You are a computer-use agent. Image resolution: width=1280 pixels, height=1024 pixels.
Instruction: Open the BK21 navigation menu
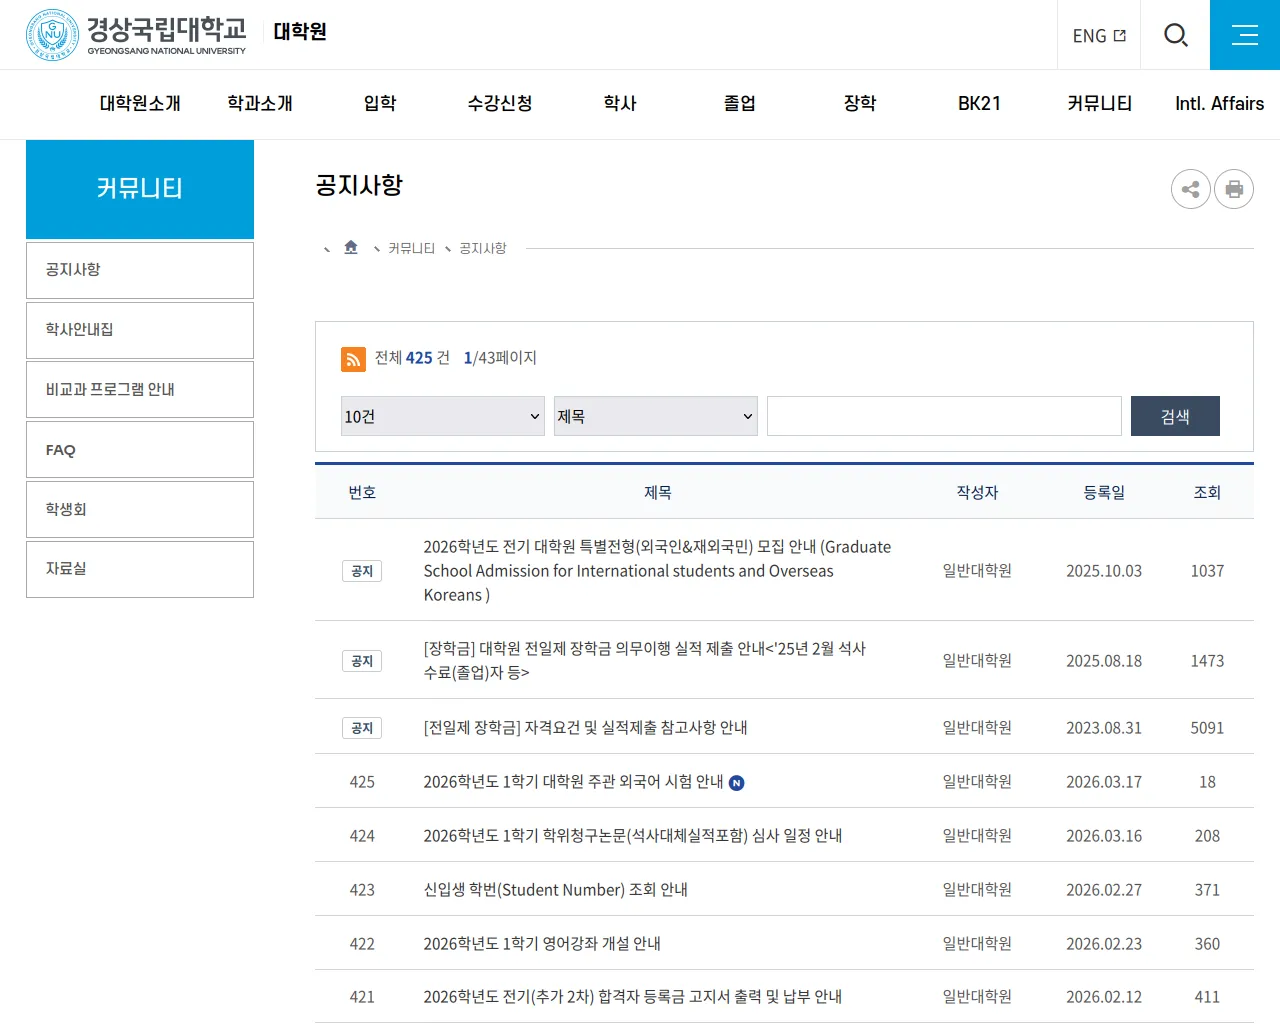978,104
